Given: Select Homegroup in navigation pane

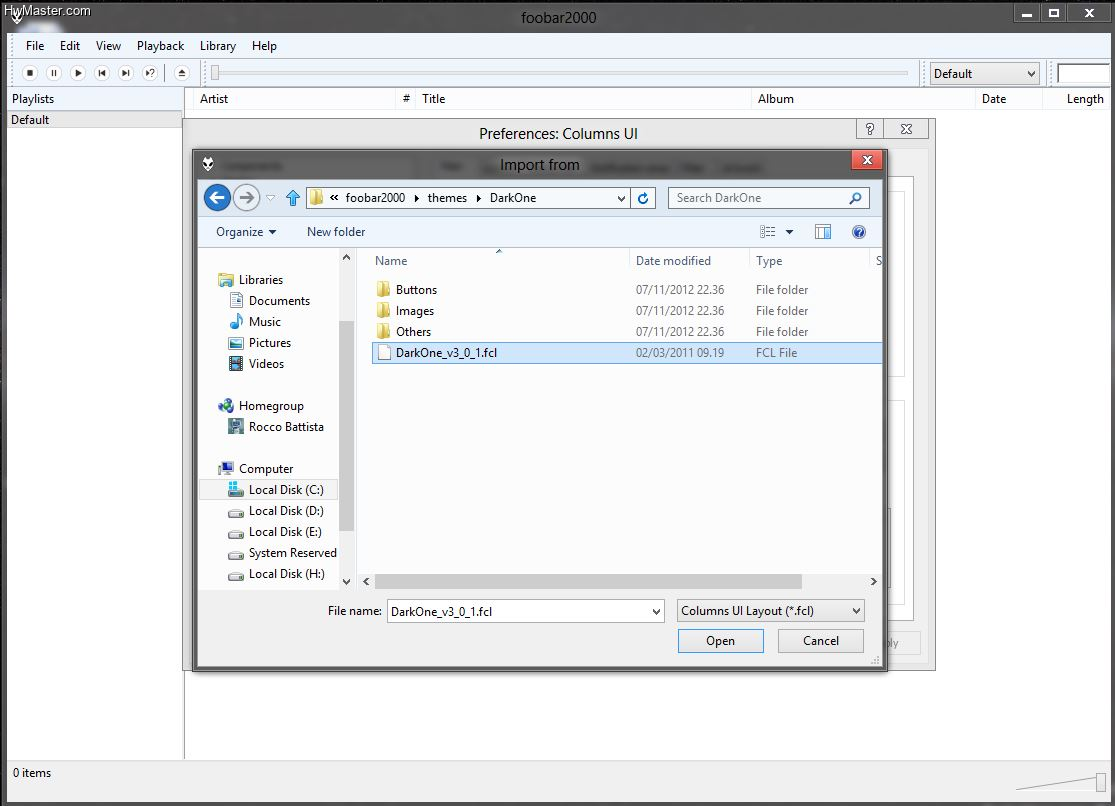Looking at the screenshot, I should 271,405.
